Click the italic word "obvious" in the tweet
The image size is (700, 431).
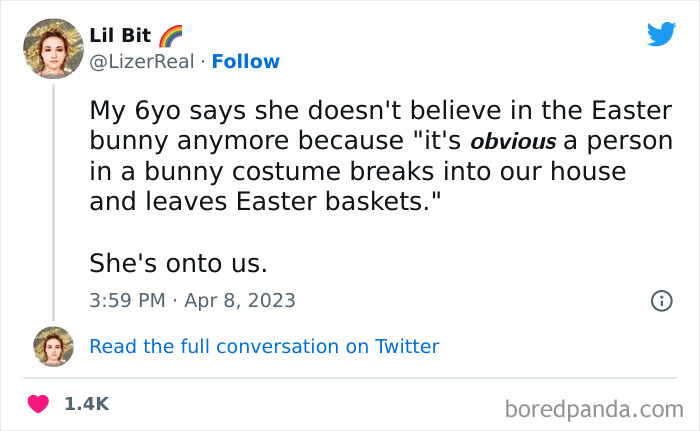pyautogui.click(x=512, y=140)
